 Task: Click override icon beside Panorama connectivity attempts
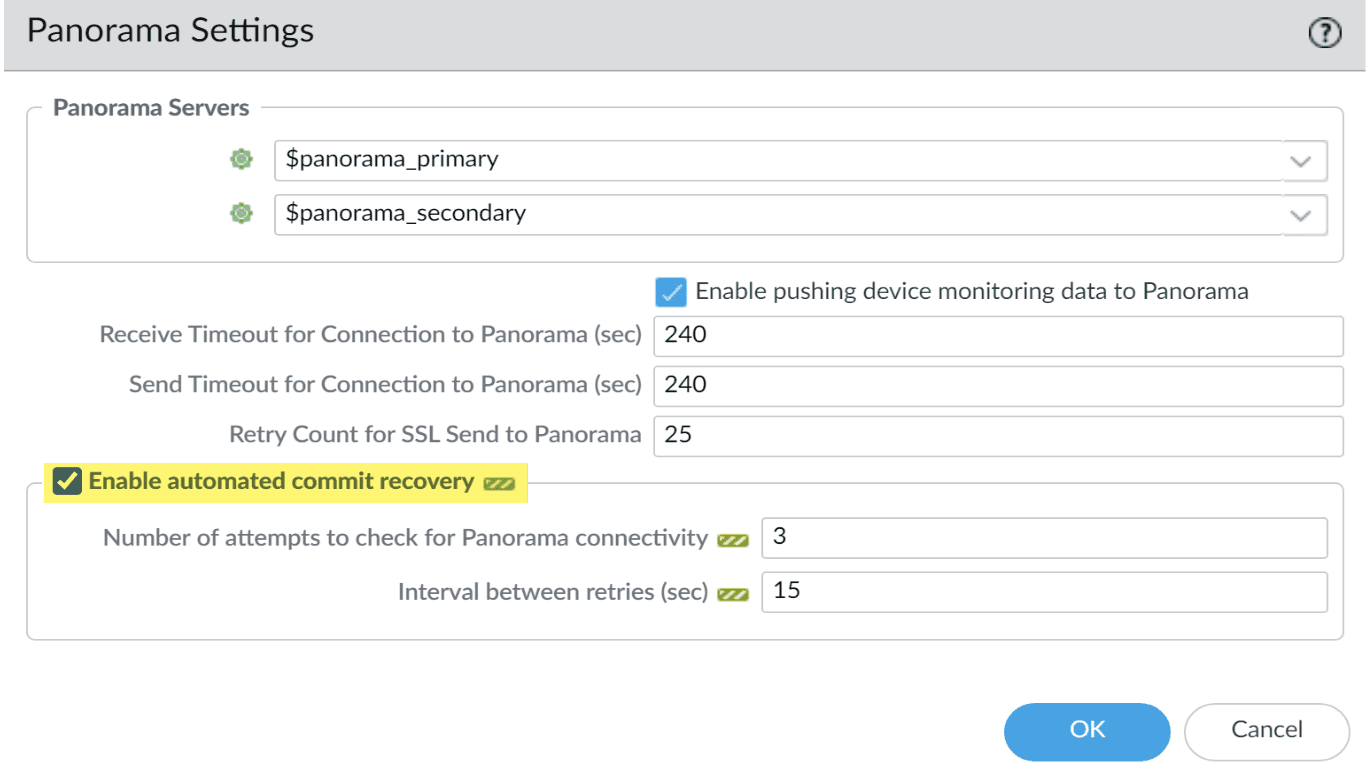[733, 540]
